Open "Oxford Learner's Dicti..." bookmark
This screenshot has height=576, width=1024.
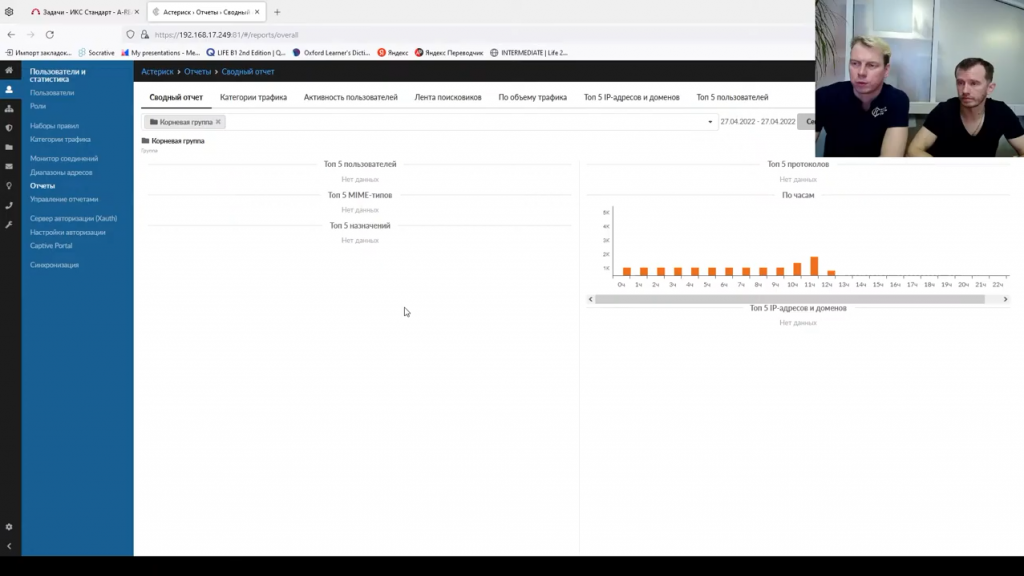tap(332, 53)
